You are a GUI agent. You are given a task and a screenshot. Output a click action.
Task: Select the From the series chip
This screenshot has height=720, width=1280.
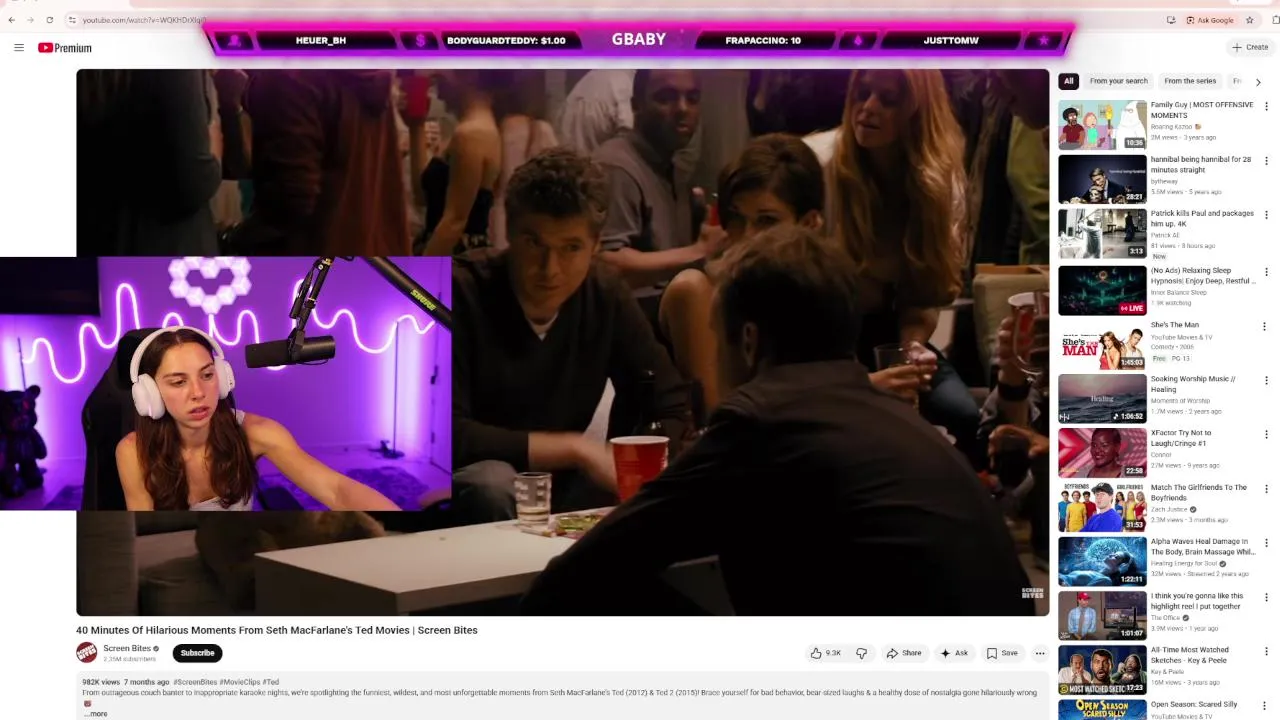point(1190,81)
